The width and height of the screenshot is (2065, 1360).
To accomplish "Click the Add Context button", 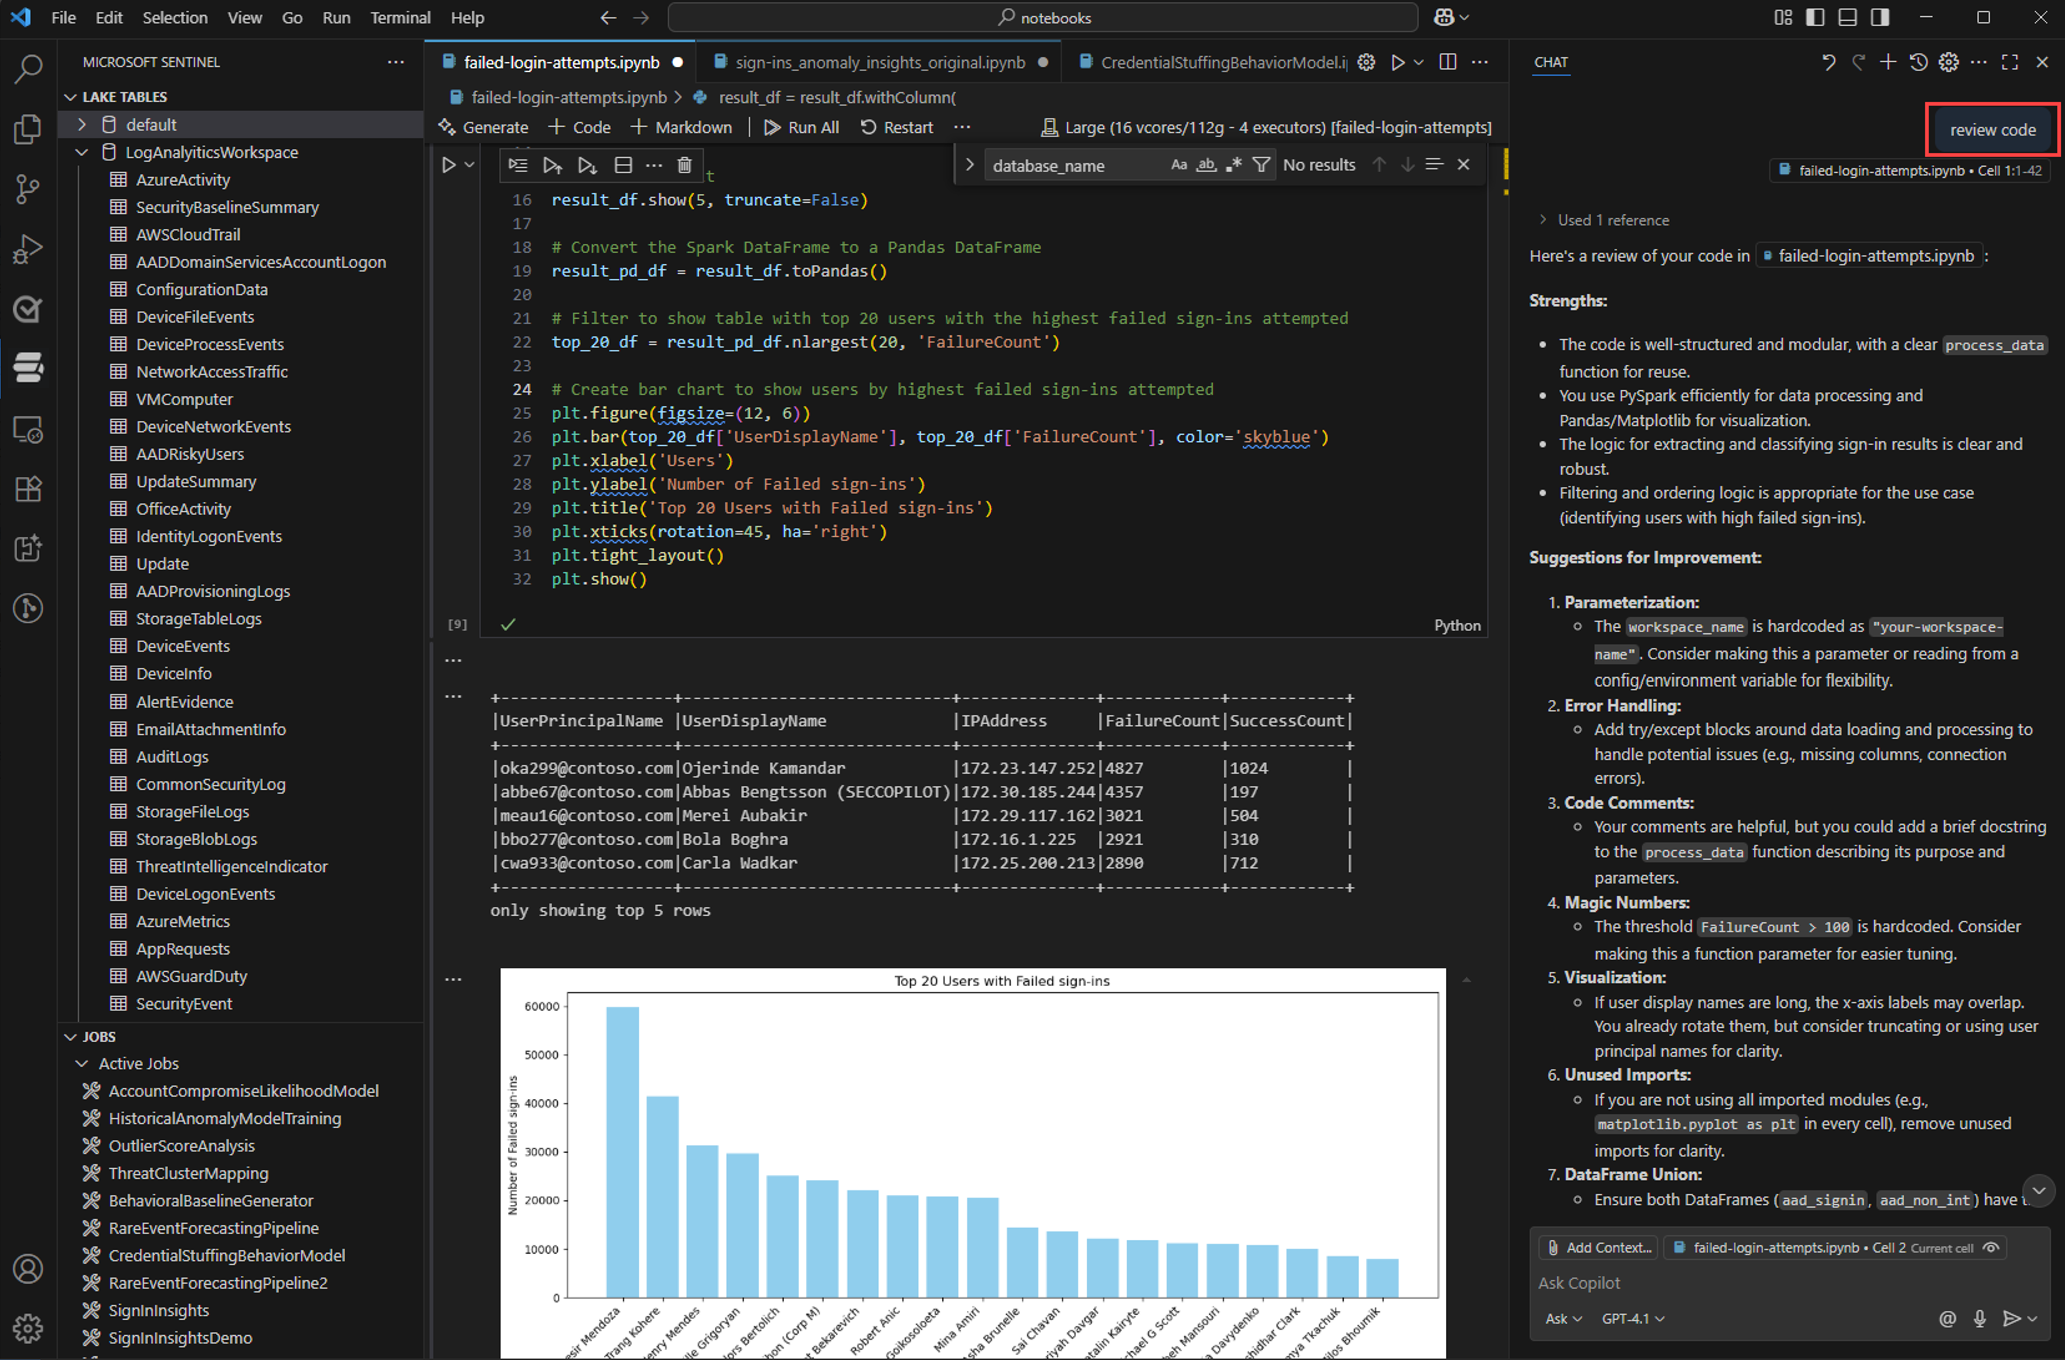I will tap(1598, 1247).
